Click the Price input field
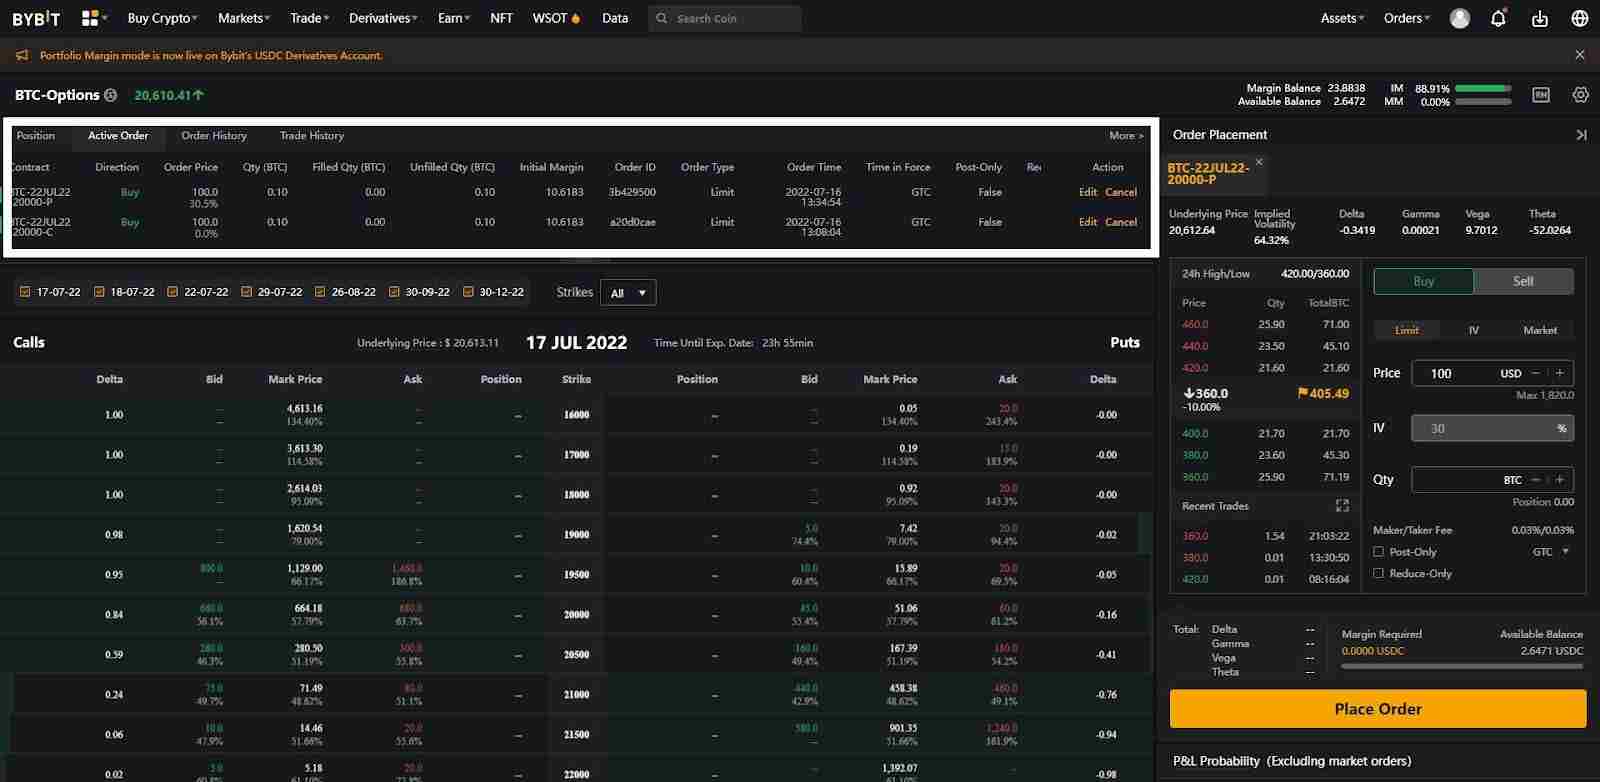This screenshot has width=1600, height=782. pos(1492,373)
